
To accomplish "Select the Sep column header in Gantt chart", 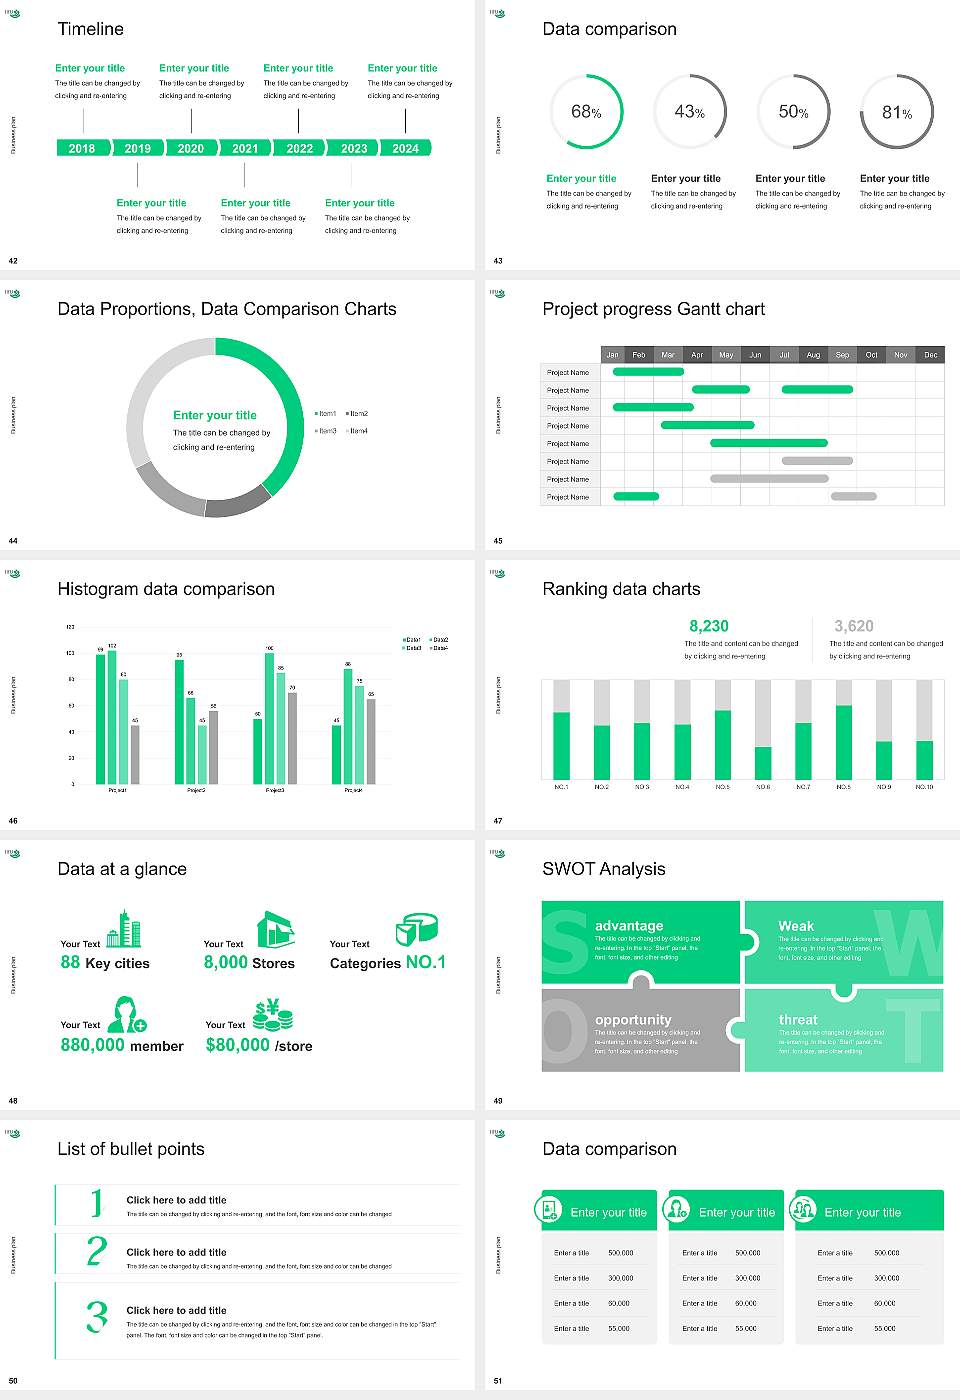I will [x=842, y=355].
